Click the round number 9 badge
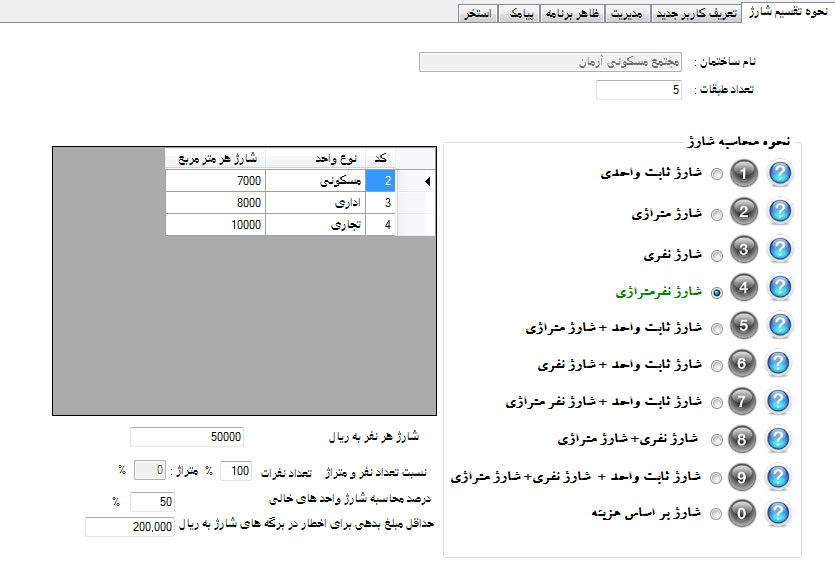 pyautogui.click(x=742, y=476)
